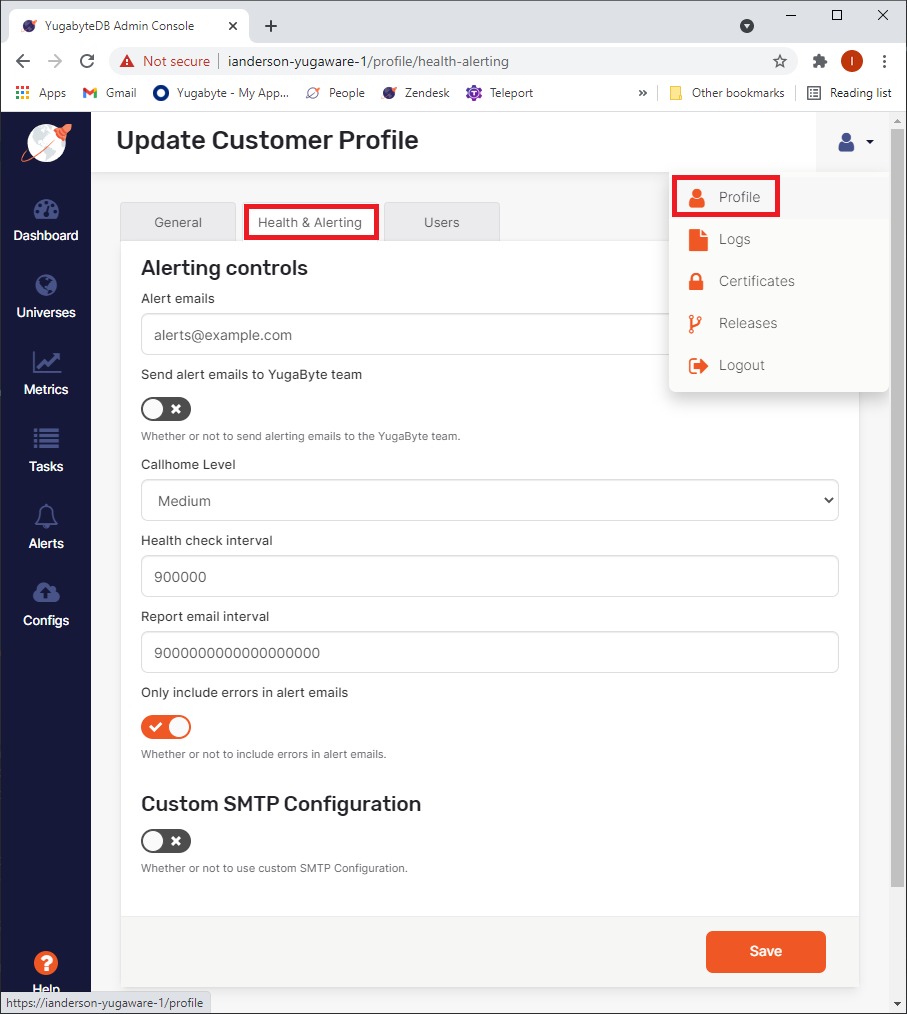Go to Tasks list icon
907x1014 pixels.
pyautogui.click(x=46, y=440)
